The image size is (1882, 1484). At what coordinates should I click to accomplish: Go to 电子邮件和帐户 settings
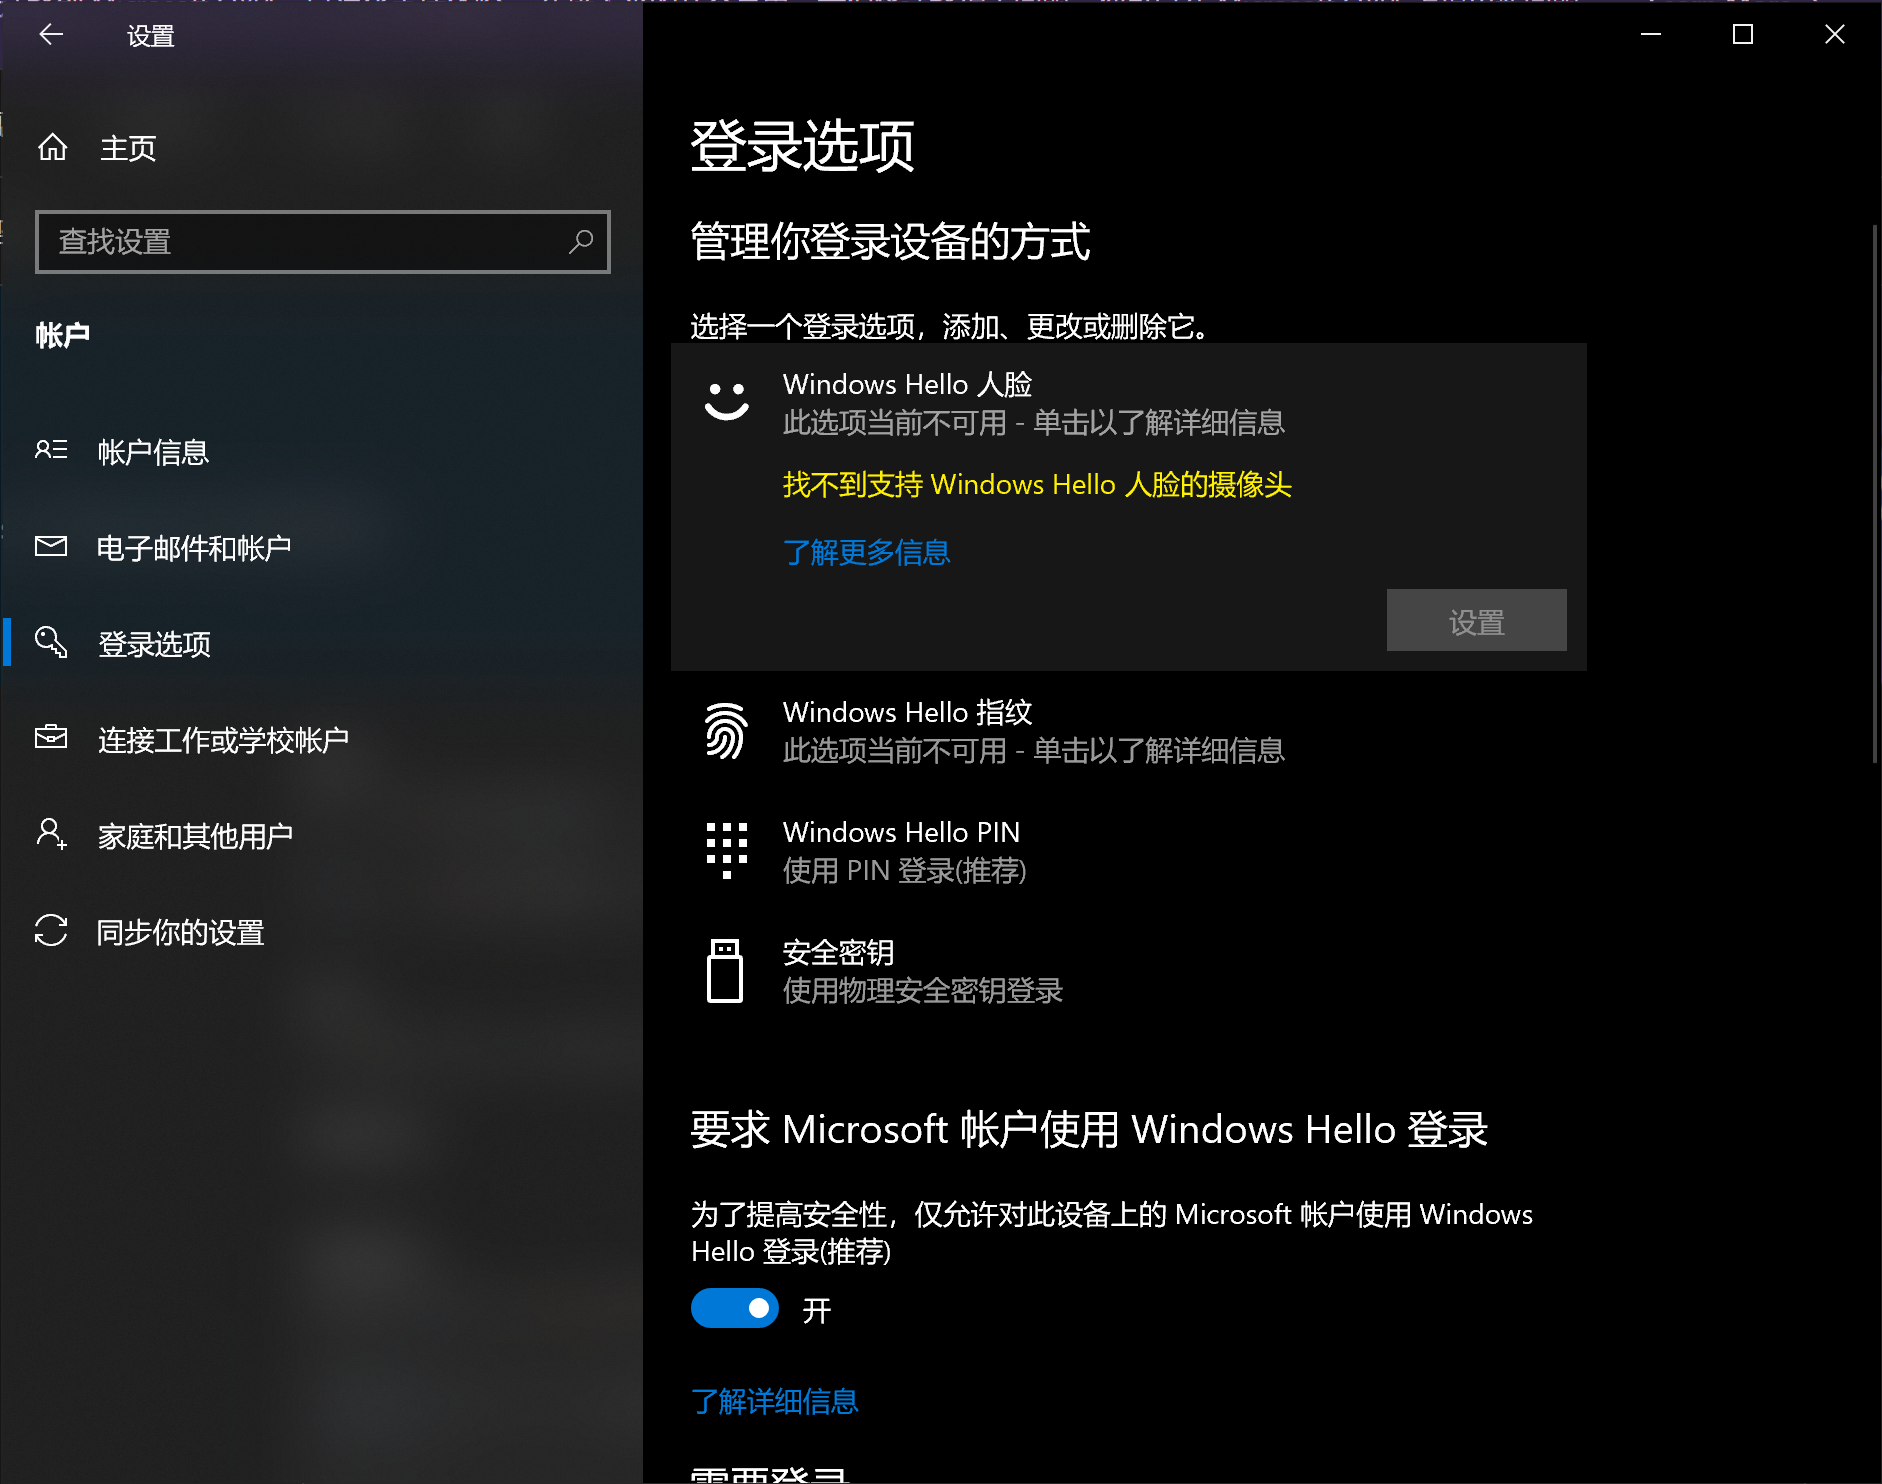[321, 548]
